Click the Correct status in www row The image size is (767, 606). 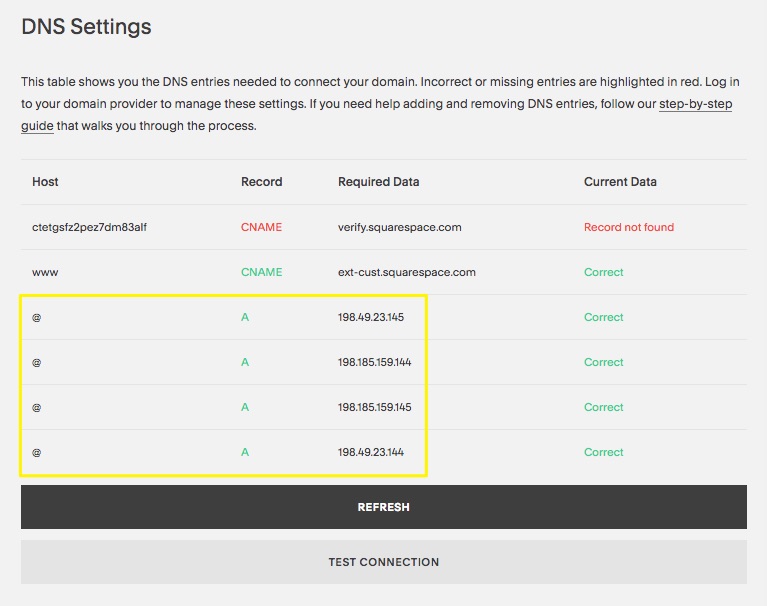603,272
